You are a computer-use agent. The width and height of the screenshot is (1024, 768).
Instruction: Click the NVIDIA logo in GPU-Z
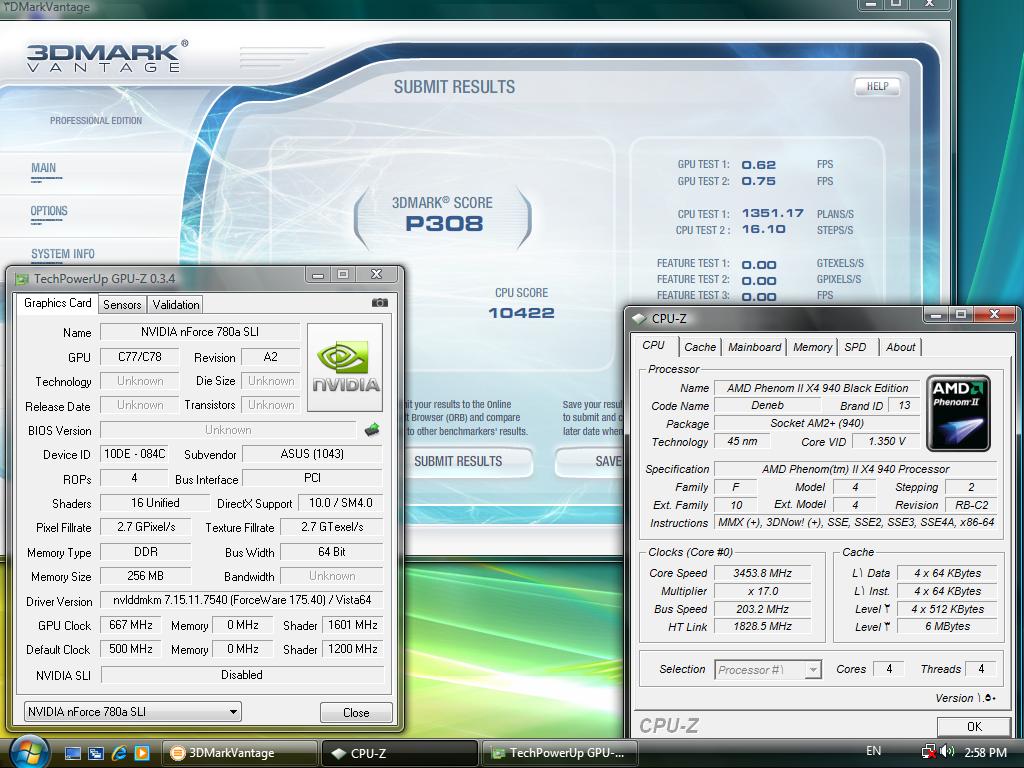345,368
